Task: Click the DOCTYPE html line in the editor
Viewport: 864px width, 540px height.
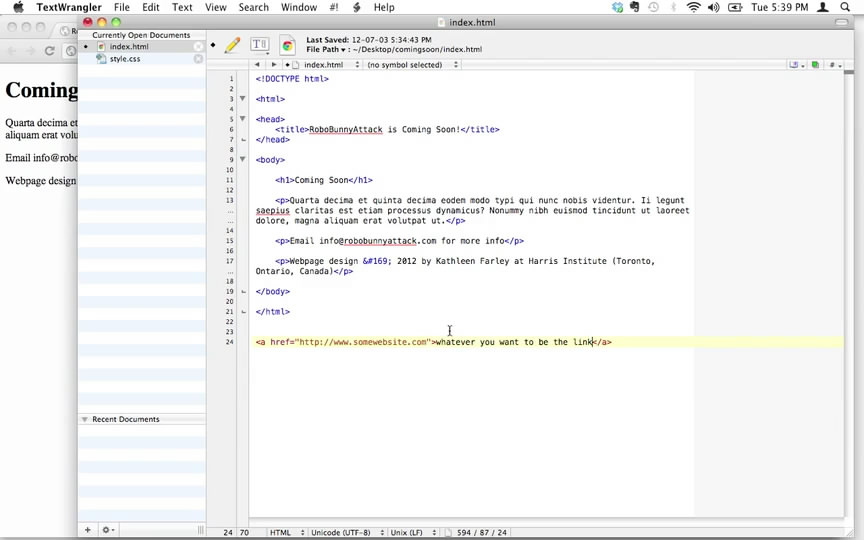Action: 292,79
